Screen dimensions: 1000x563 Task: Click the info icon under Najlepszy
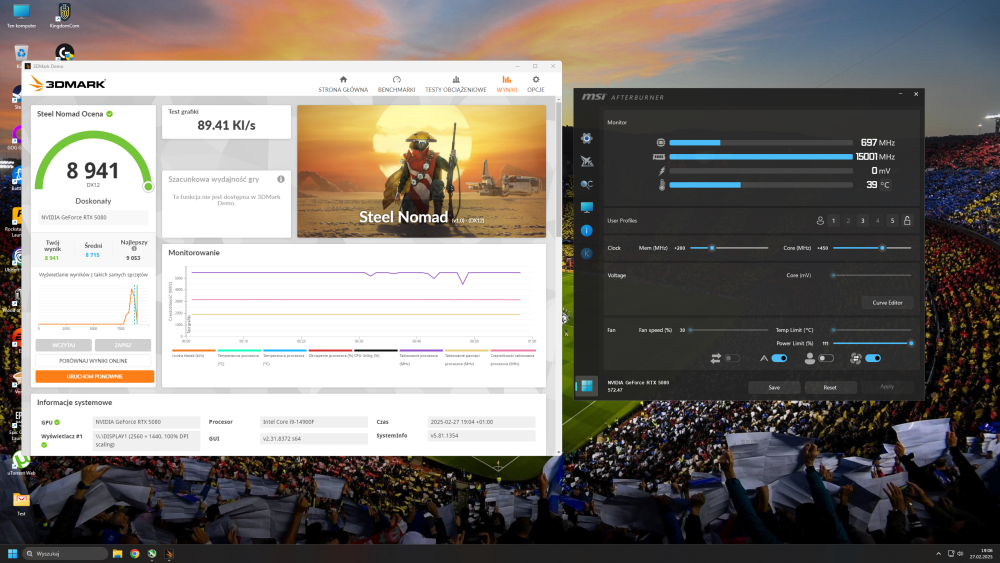pos(134,249)
